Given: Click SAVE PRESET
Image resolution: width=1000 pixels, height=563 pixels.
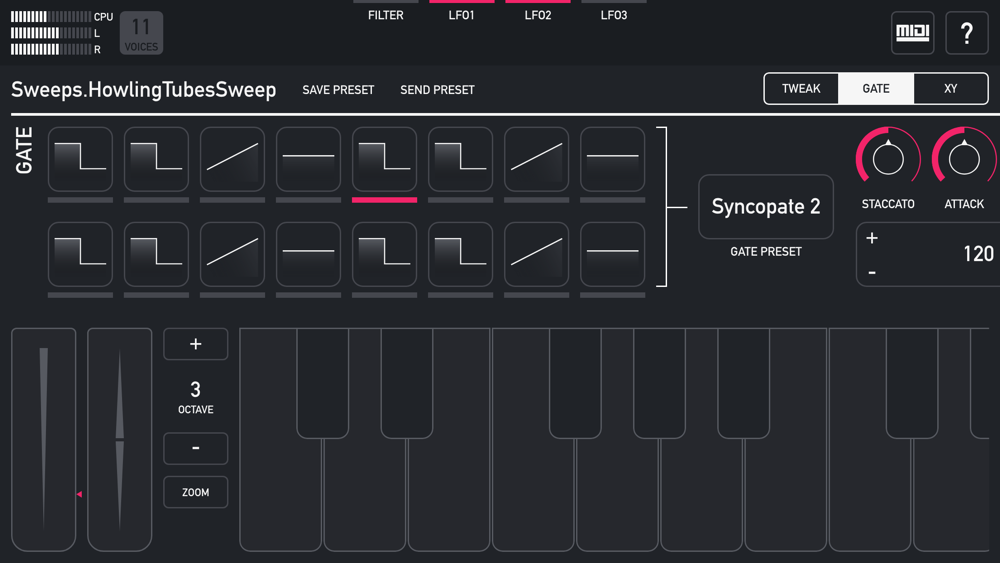Looking at the screenshot, I should [x=338, y=90].
